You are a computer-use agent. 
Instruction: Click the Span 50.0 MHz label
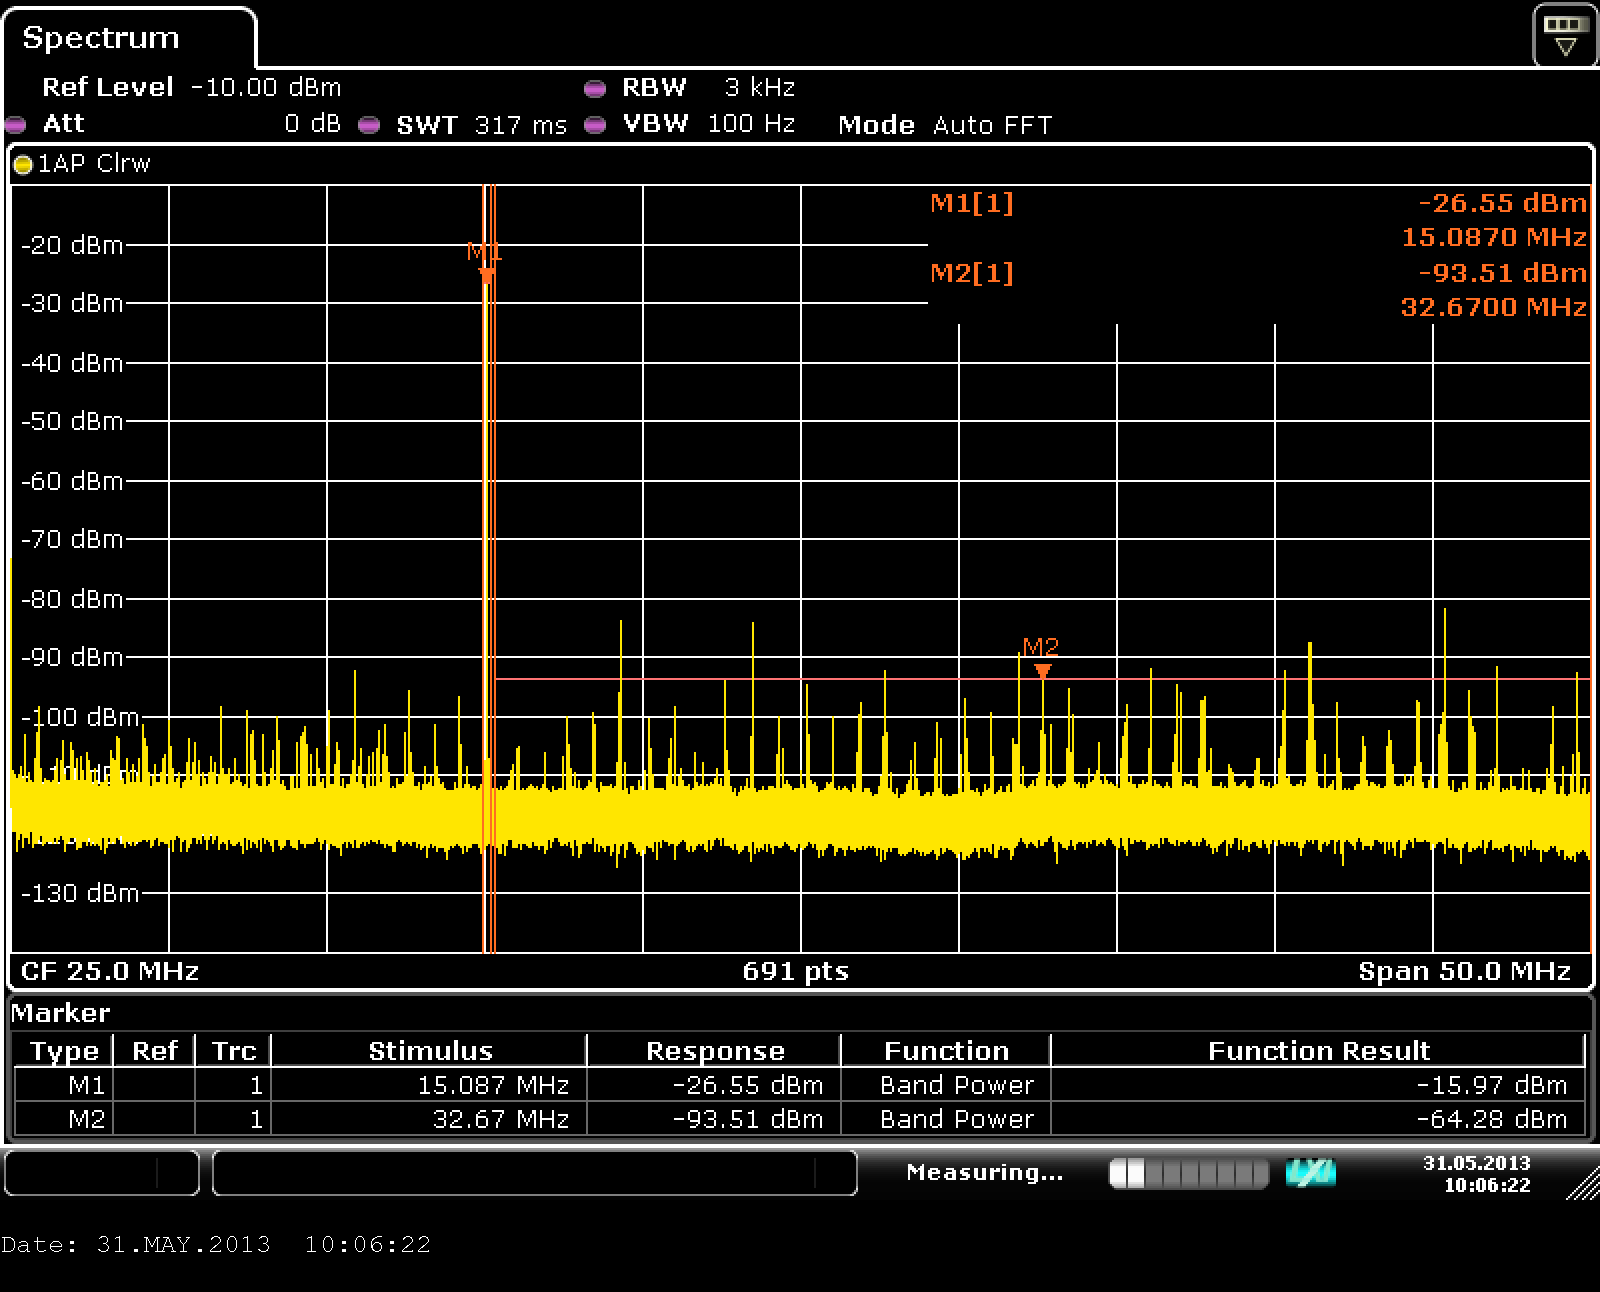pyautogui.click(x=1464, y=971)
